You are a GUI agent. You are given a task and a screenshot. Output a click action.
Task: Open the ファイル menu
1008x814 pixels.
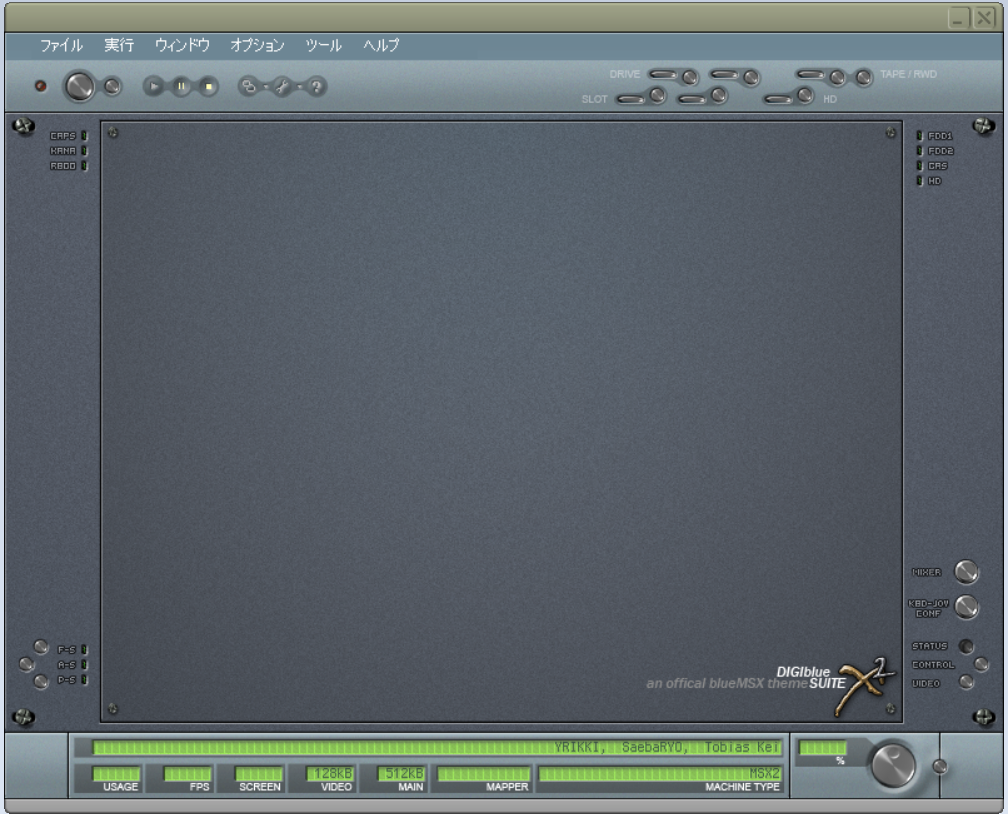pos(61,45)
